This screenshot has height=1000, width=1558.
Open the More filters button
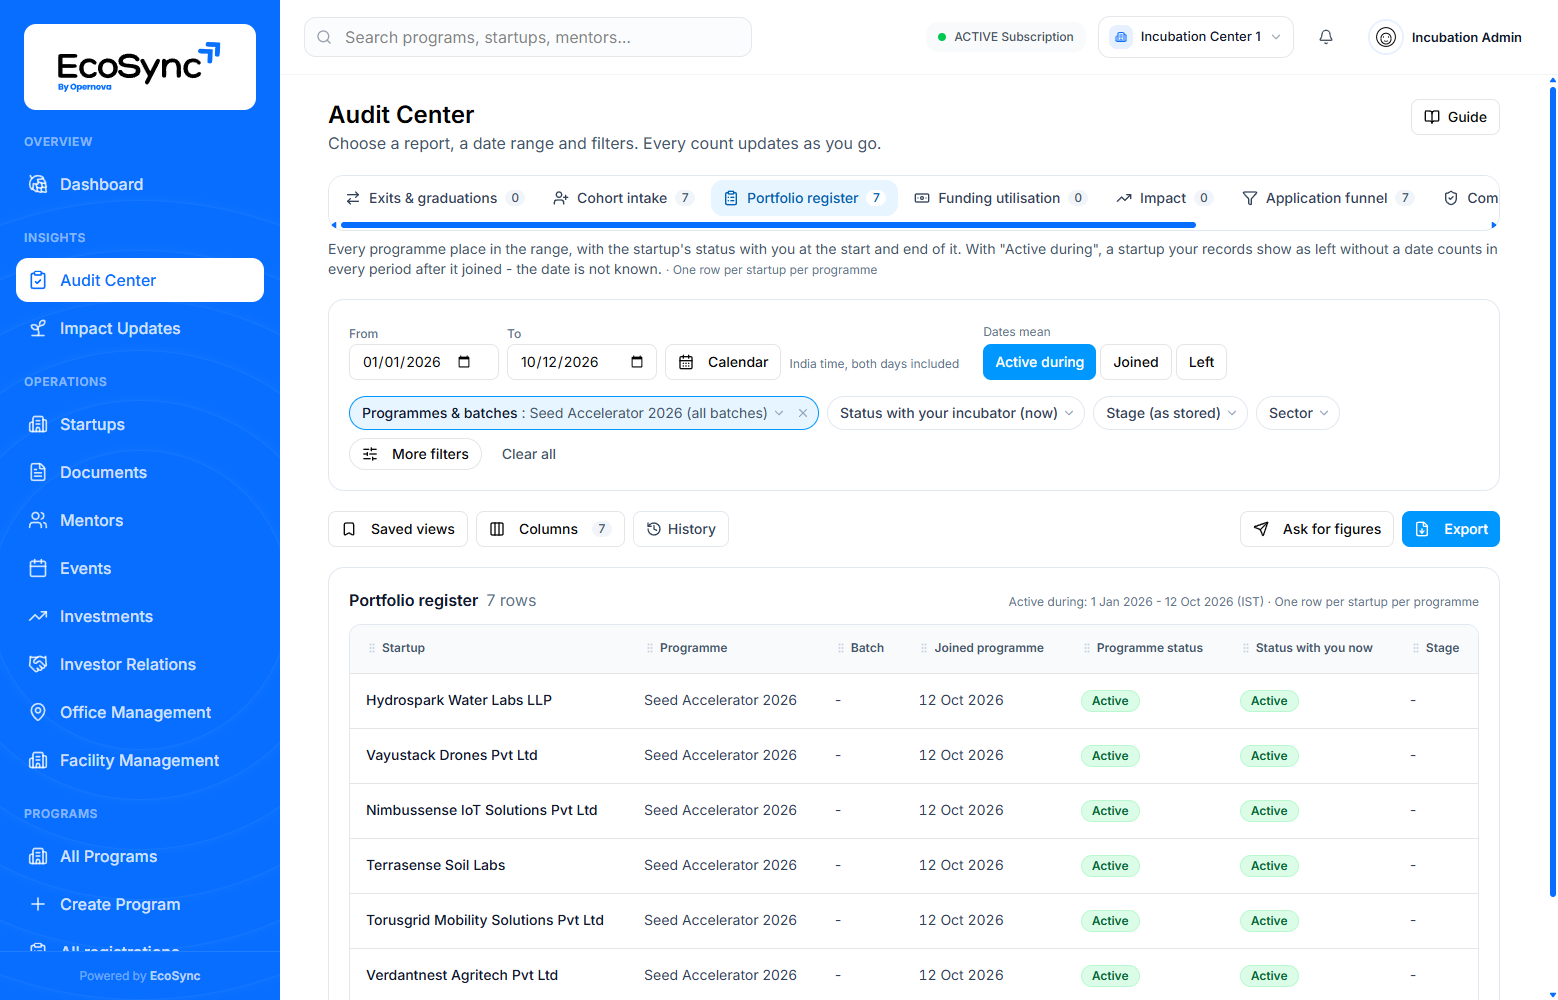[415, 454]
